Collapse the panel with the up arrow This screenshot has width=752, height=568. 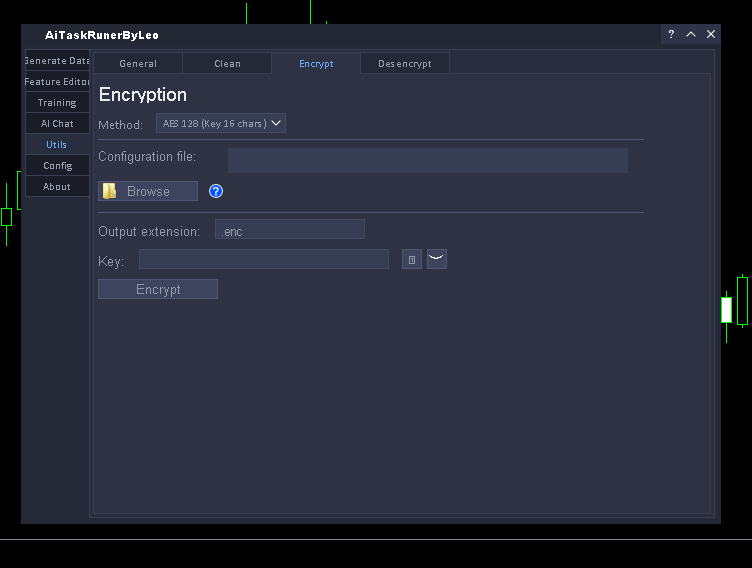(x=691, y=34)
